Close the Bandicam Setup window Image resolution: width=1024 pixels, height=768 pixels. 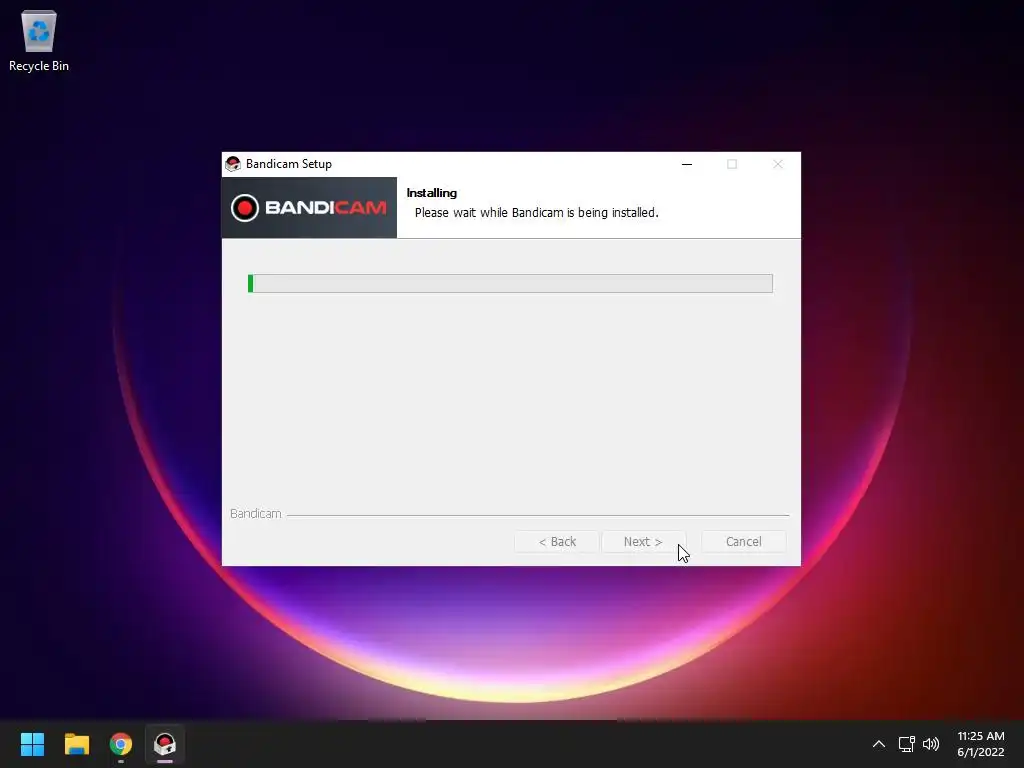coord(777,164)
